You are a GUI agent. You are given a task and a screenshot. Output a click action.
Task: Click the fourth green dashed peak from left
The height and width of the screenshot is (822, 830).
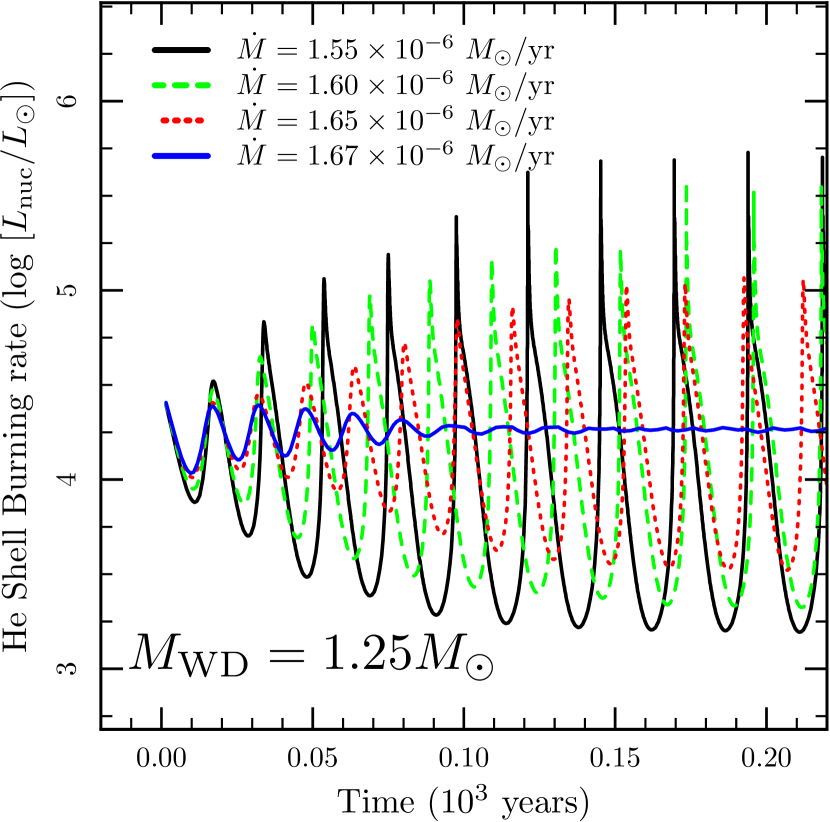(370, 296)
